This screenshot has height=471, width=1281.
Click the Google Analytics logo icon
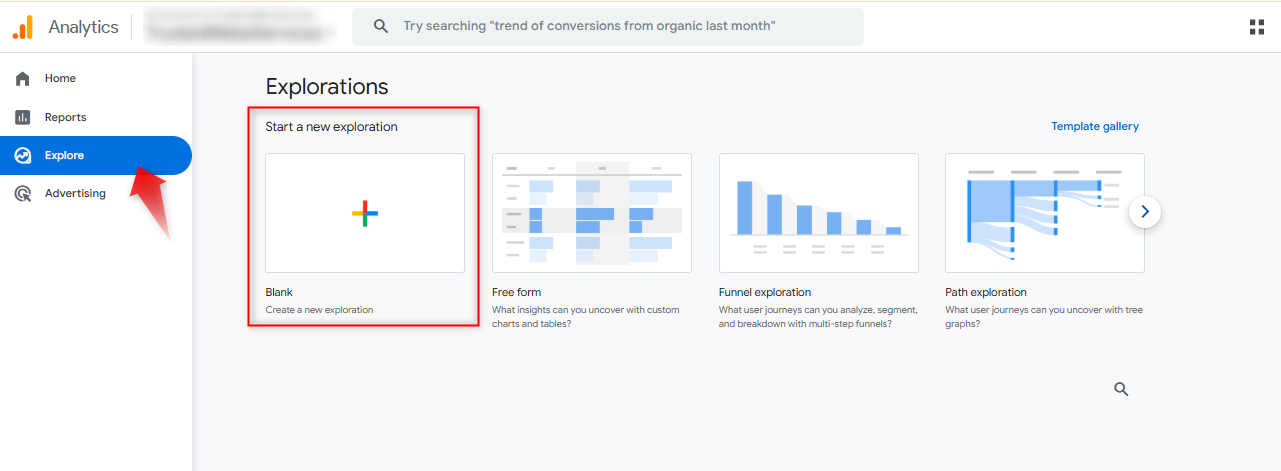[22, 27]
